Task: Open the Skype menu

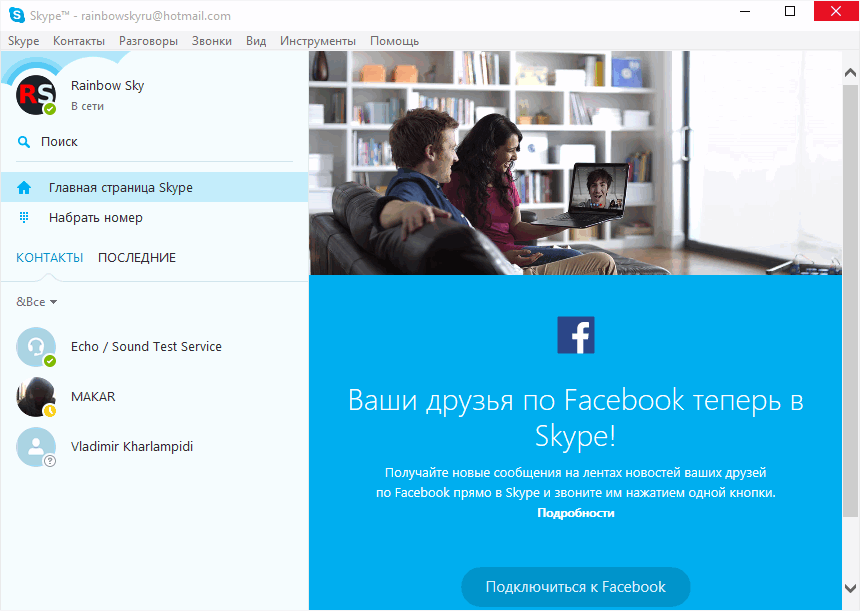Action: pyautogui.click(x=24, y=41)
